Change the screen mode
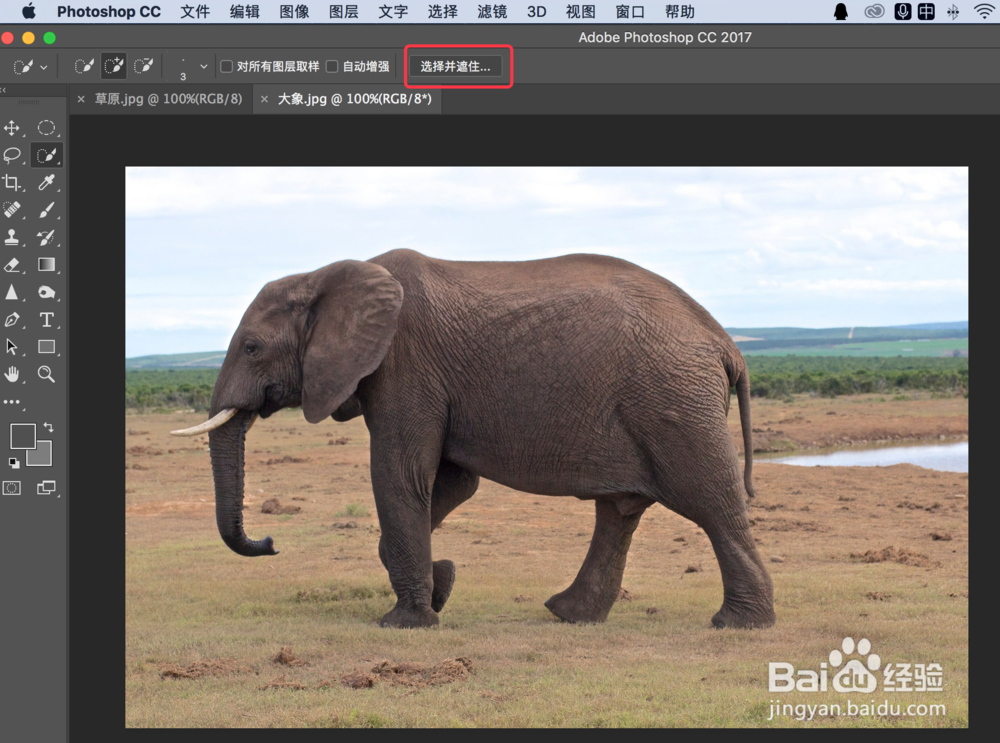This screenshot has height=743, width=1000. point(47,489)
